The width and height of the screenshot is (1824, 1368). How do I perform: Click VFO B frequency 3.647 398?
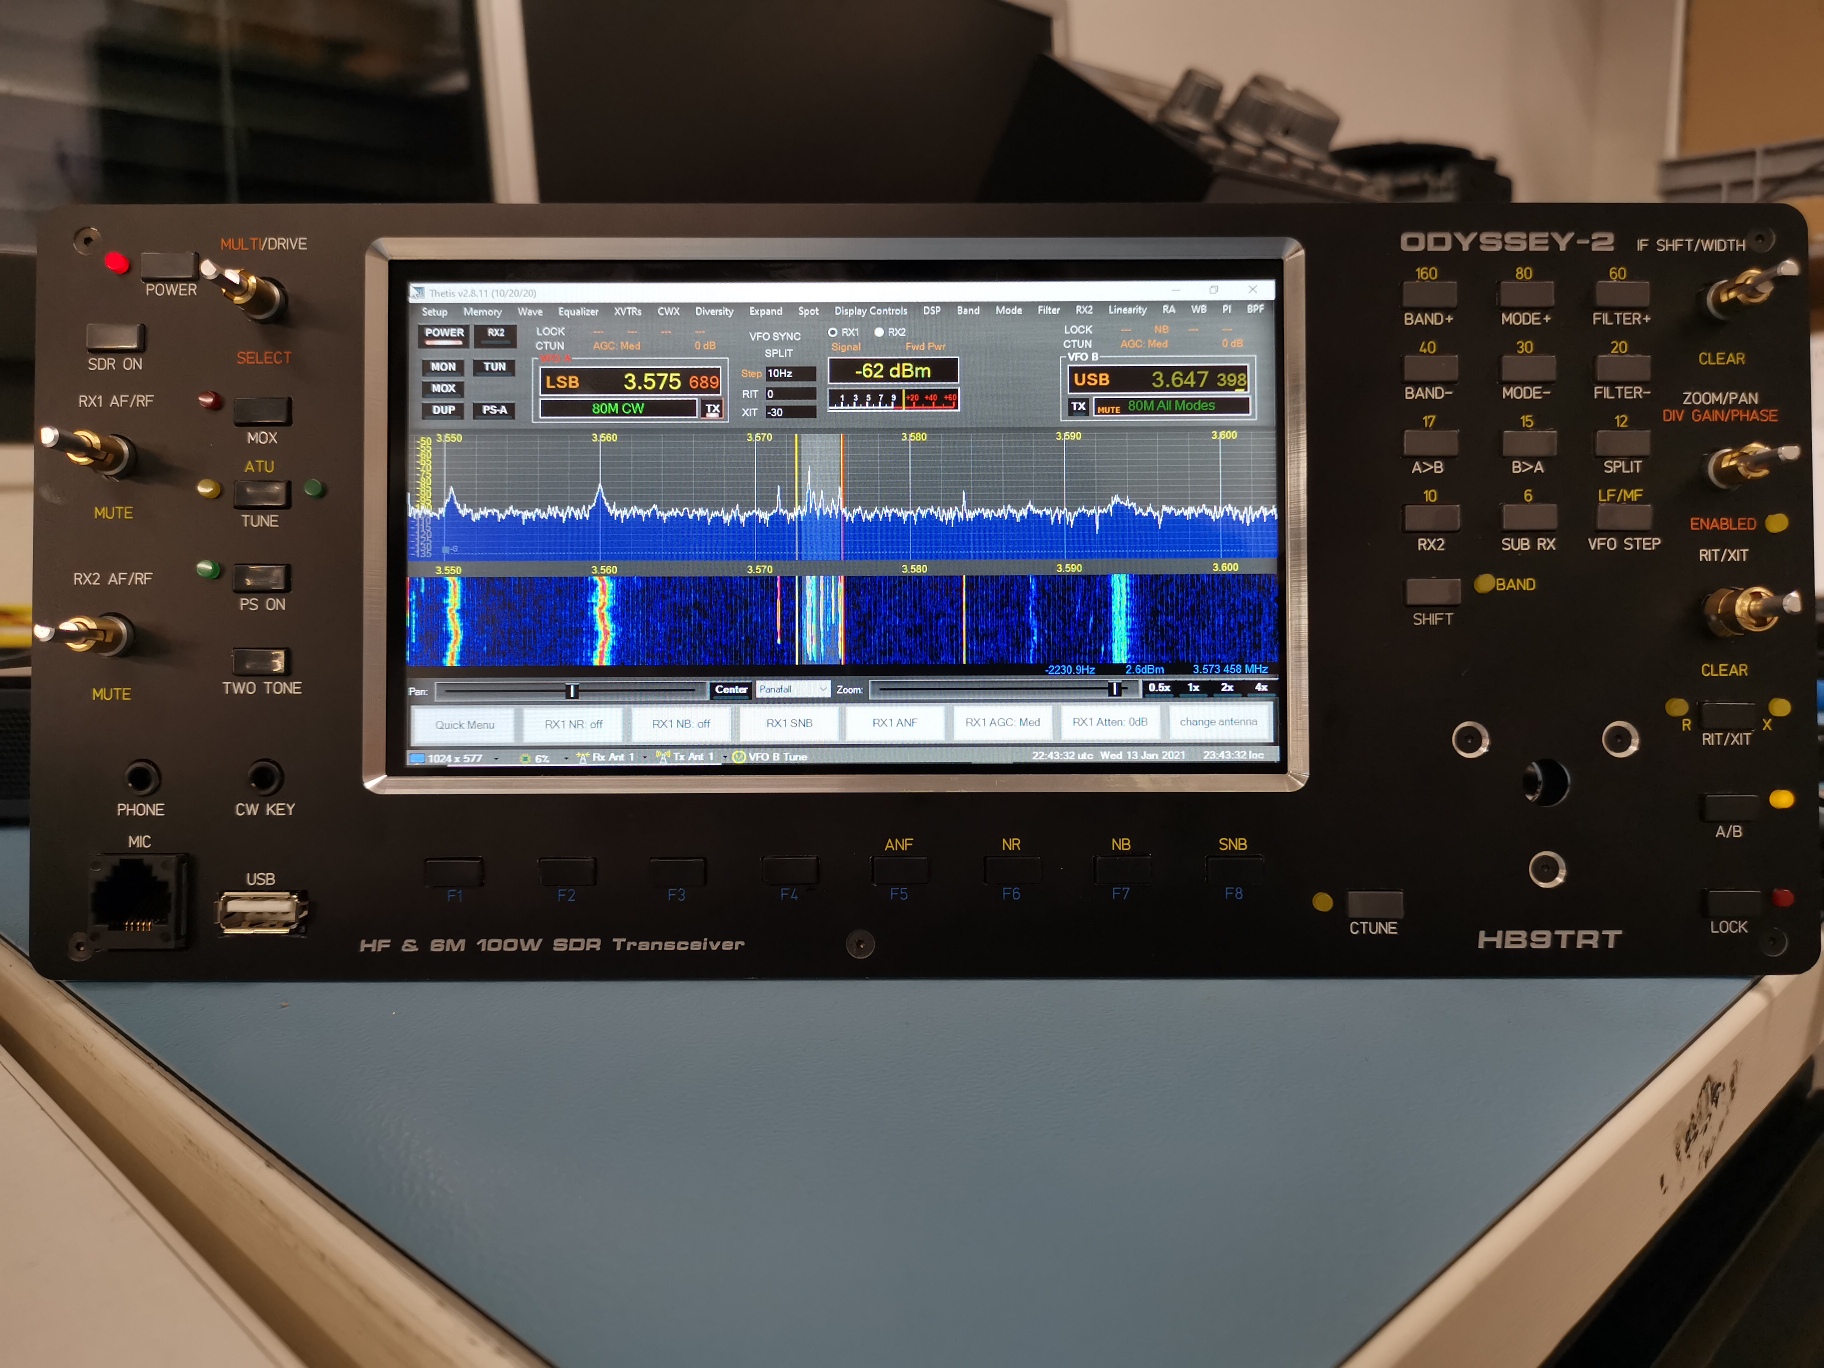click(x=1198, y=380)
